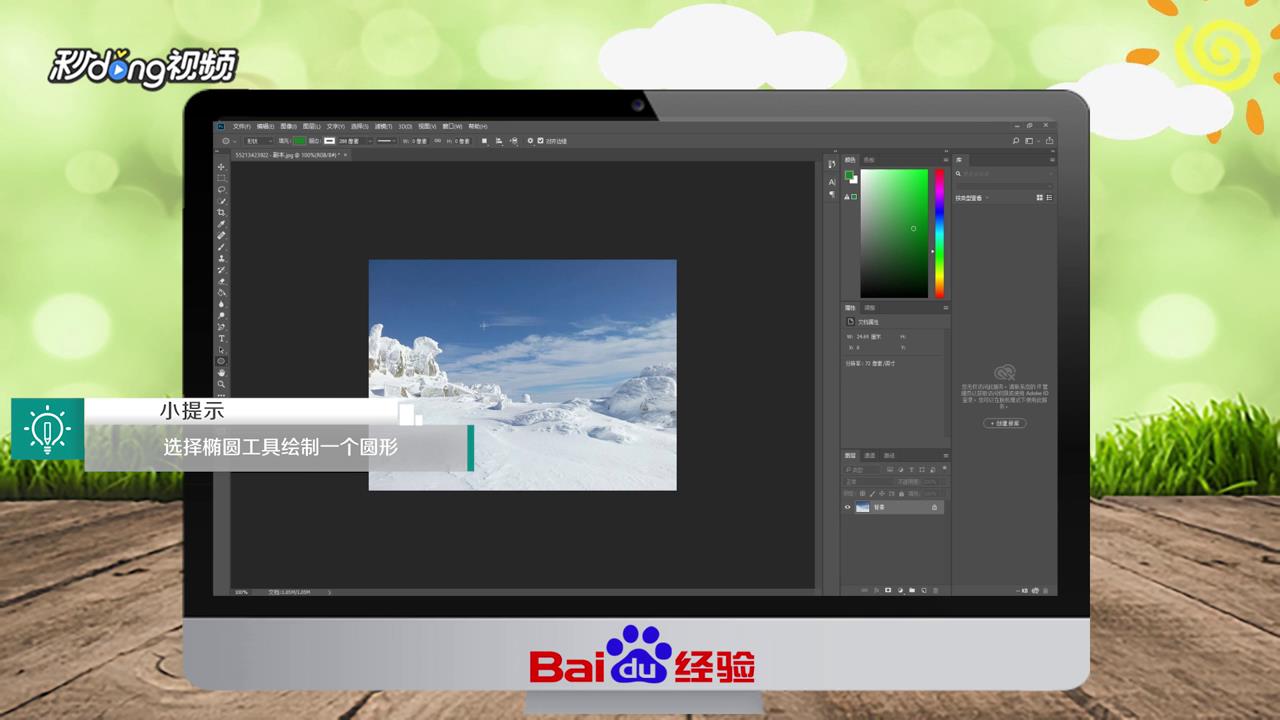Select the Healing Brush tool
This screenshot has width=1280, height=720.
(221, 235)
